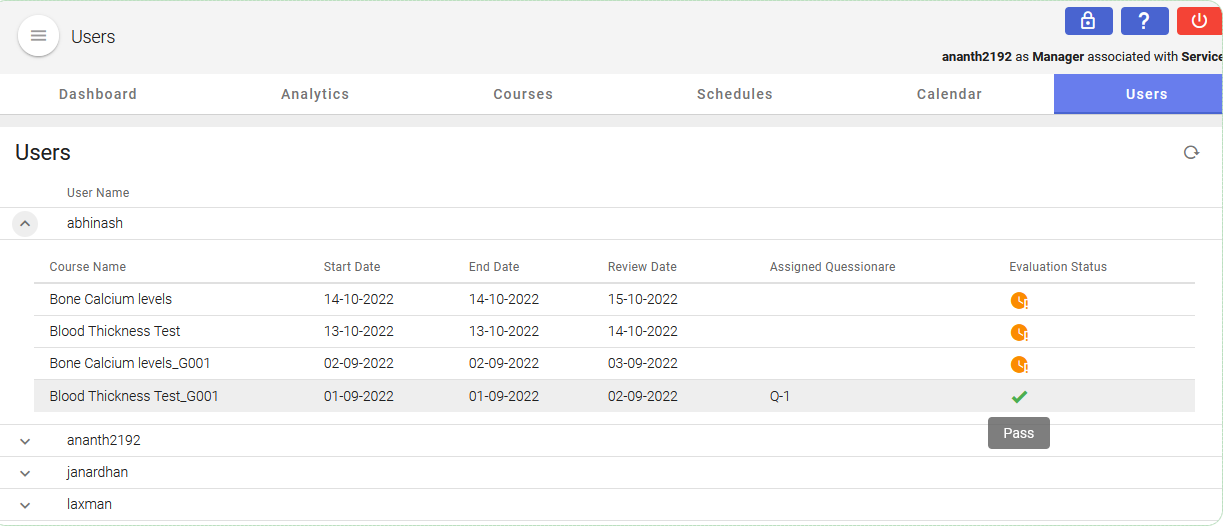Viewport: 1223px width, 526px height.
Task: Open the Analytics tab
Action: tap(315, 94)
